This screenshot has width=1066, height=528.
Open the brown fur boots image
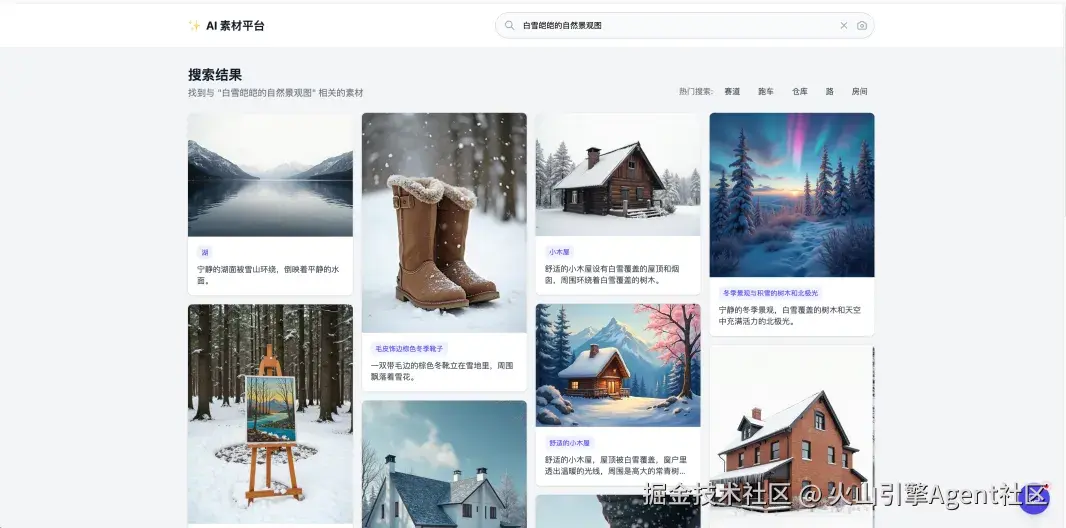(444, 223)
